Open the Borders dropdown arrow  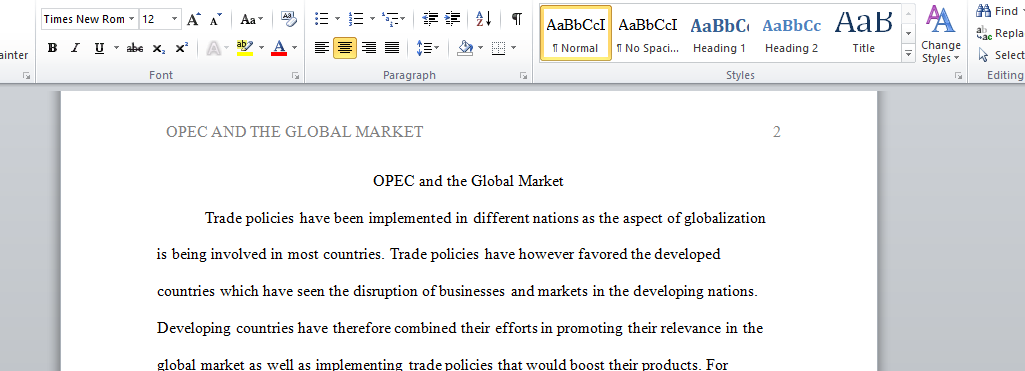(x=514, y=48)
